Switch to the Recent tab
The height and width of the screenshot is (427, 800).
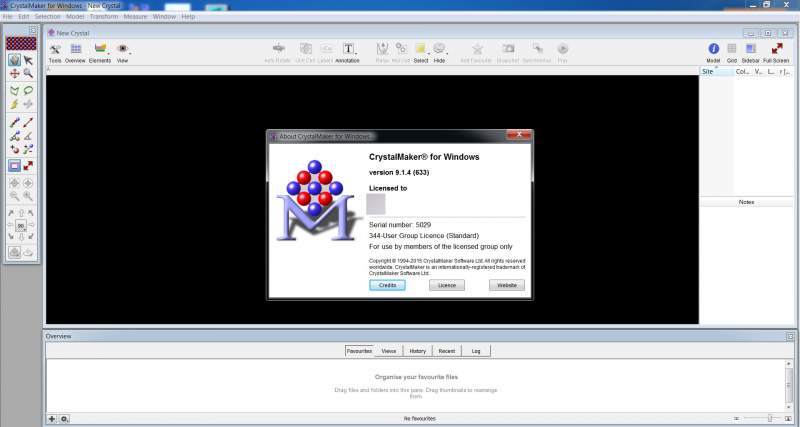tap(446, 351)
